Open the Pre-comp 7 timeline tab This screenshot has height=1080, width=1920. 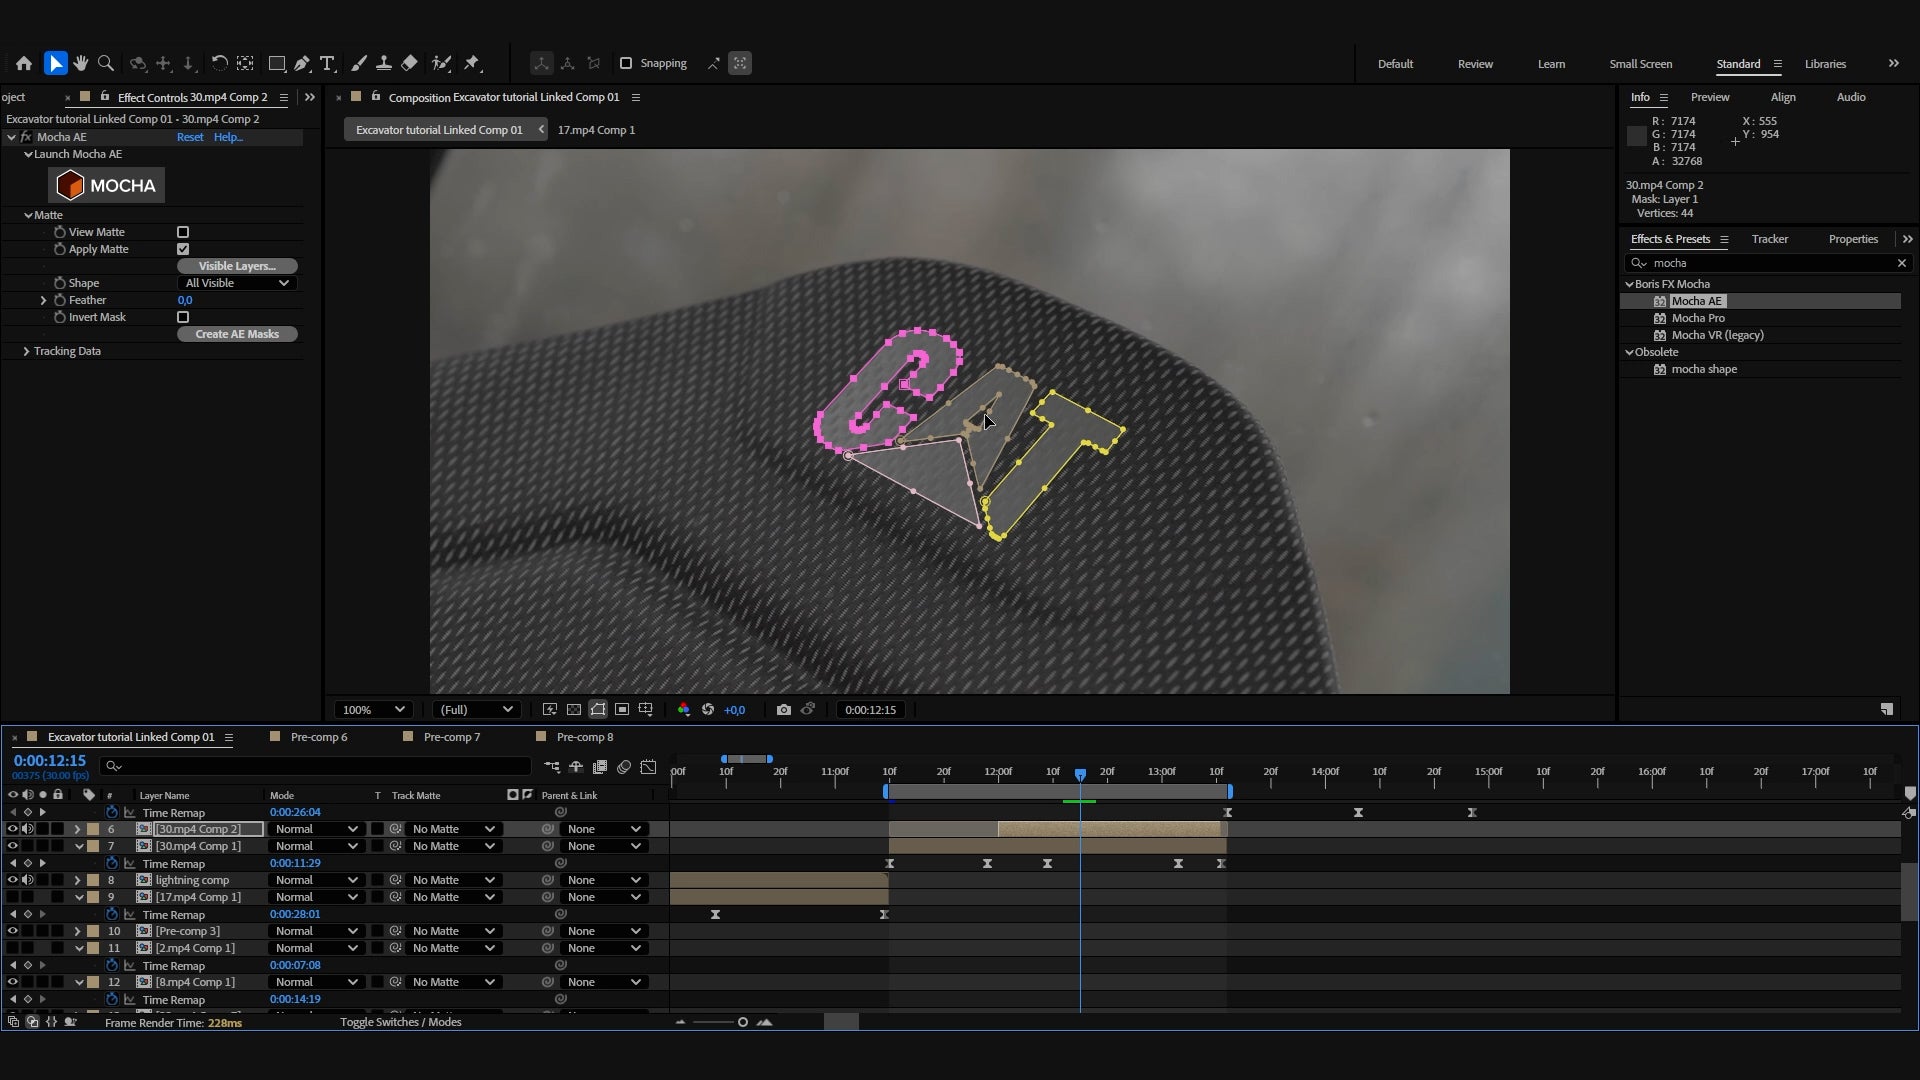point(451,737)
